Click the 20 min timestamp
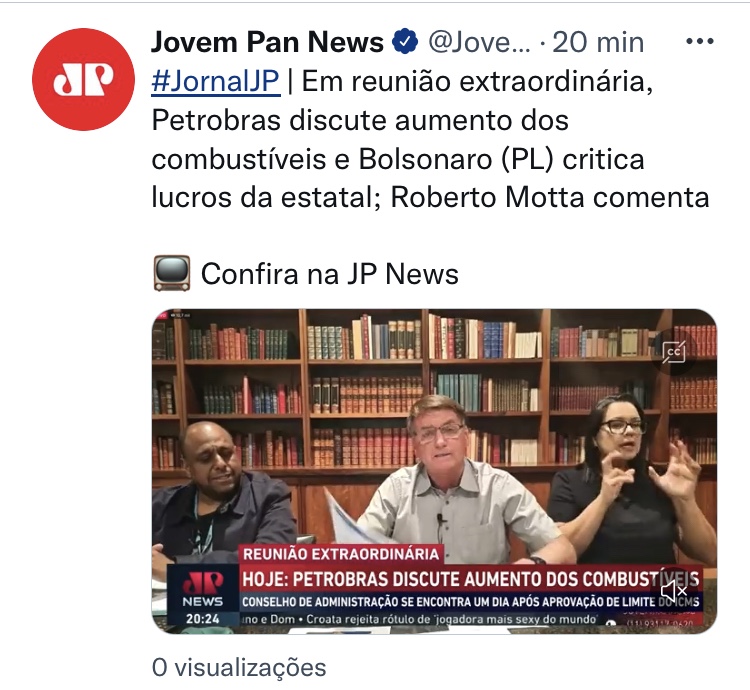 click(598, 42)
